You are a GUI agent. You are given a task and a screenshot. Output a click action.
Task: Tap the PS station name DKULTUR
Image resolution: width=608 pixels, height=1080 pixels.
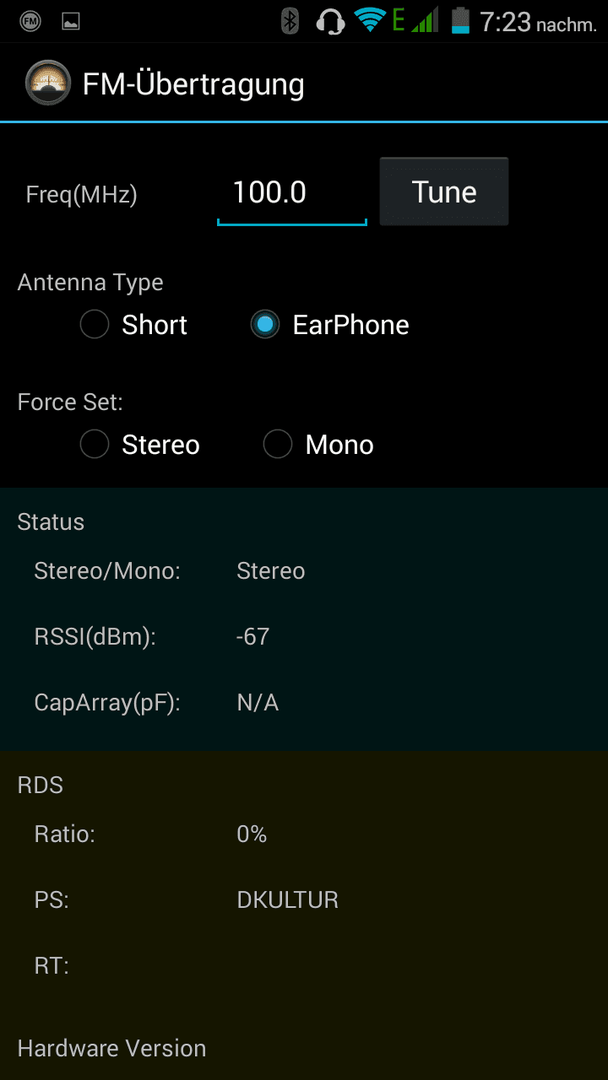(x=288, y=900)
